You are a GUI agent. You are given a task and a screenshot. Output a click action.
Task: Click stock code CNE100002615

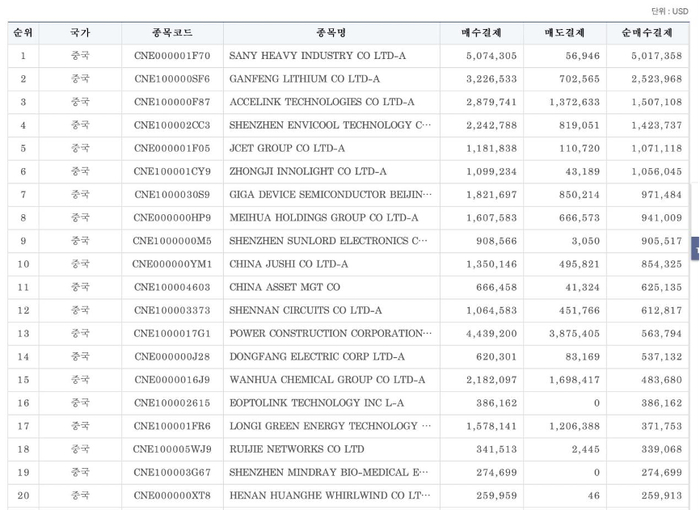click(172, 403)
